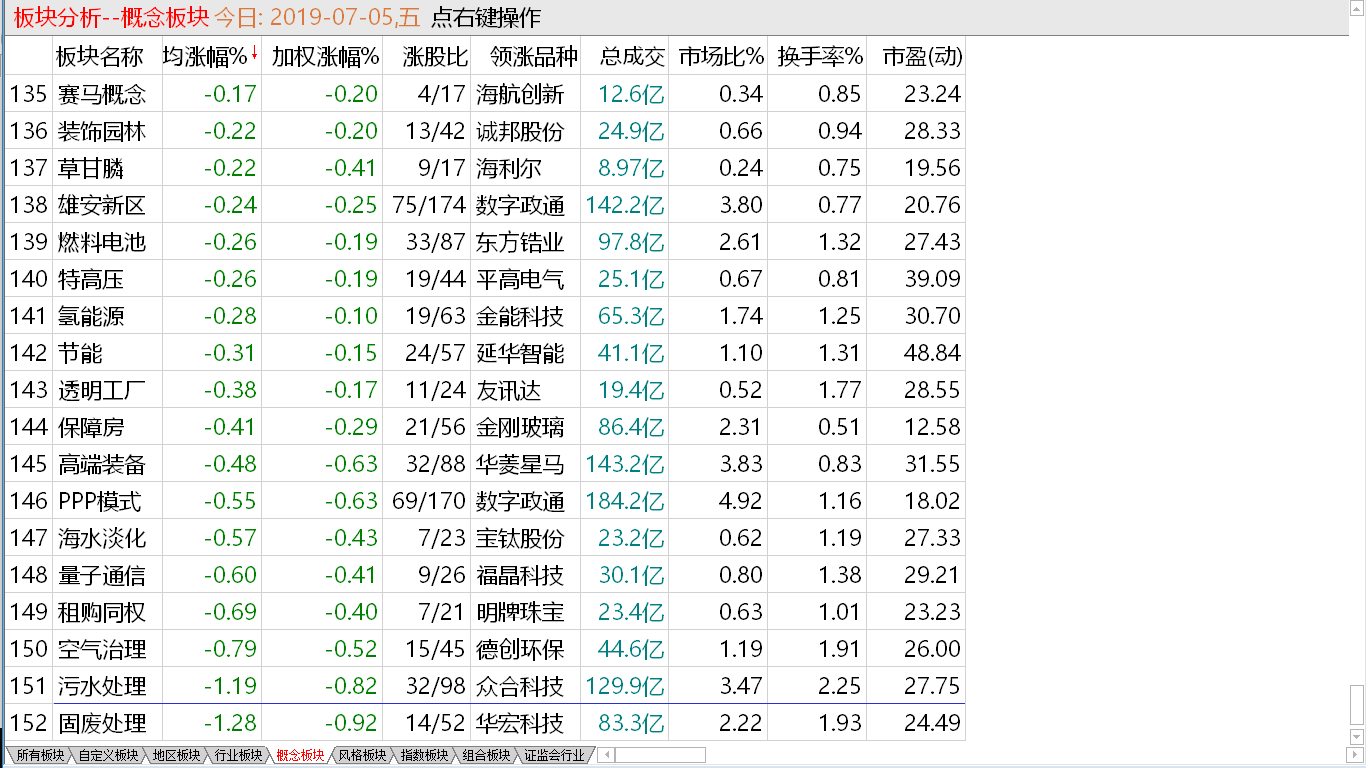Click leading stock 金能科技
The width and height of the screenshot is (1366, 768).
tap(520, 316)
